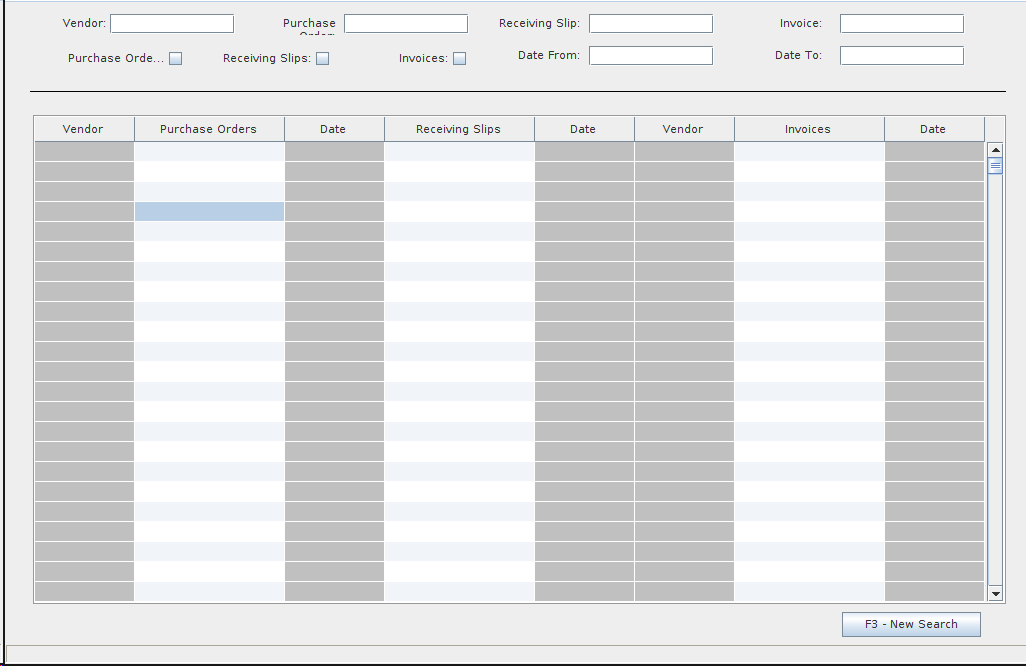This screenshot has width=1026, height=666.
Task: Select the Invoice text field
Action: (x=902, y=24)
